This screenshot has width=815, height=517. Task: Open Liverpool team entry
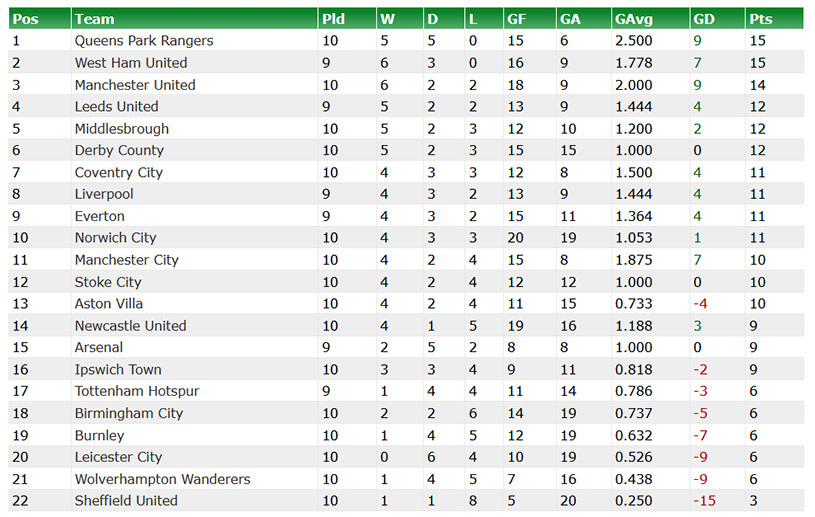click(104, 194)
